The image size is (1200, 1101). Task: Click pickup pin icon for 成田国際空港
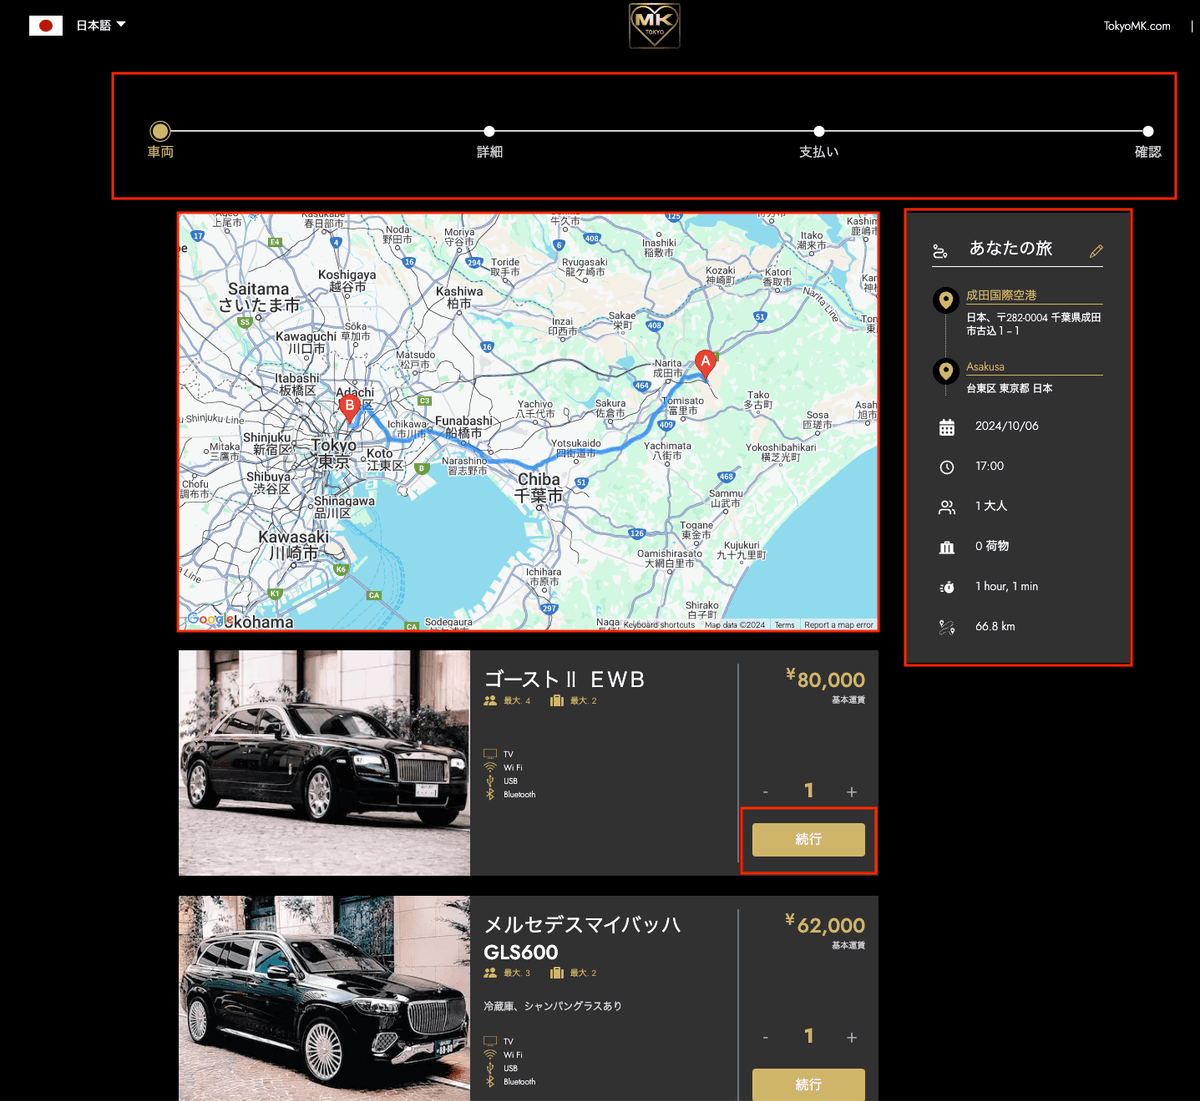pos(945,300)
